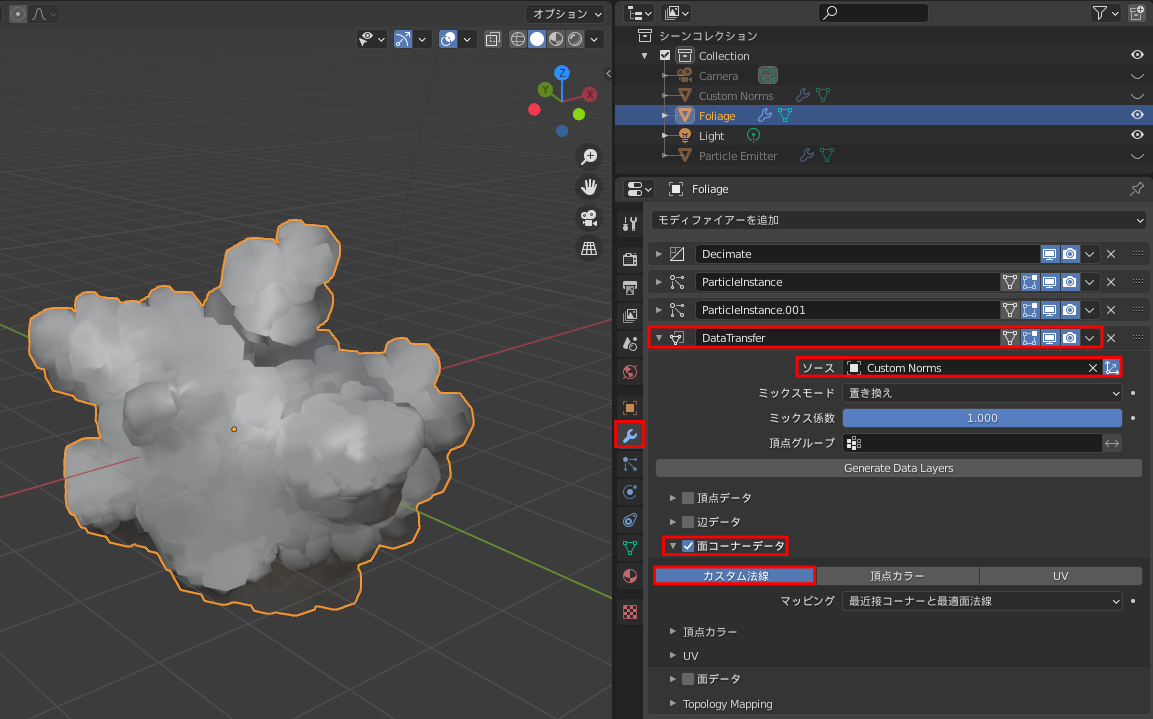Viewport: 1153px width, 719px height.
Task: Pin the properties editor with pin icon
Action: click(1137, 189)
